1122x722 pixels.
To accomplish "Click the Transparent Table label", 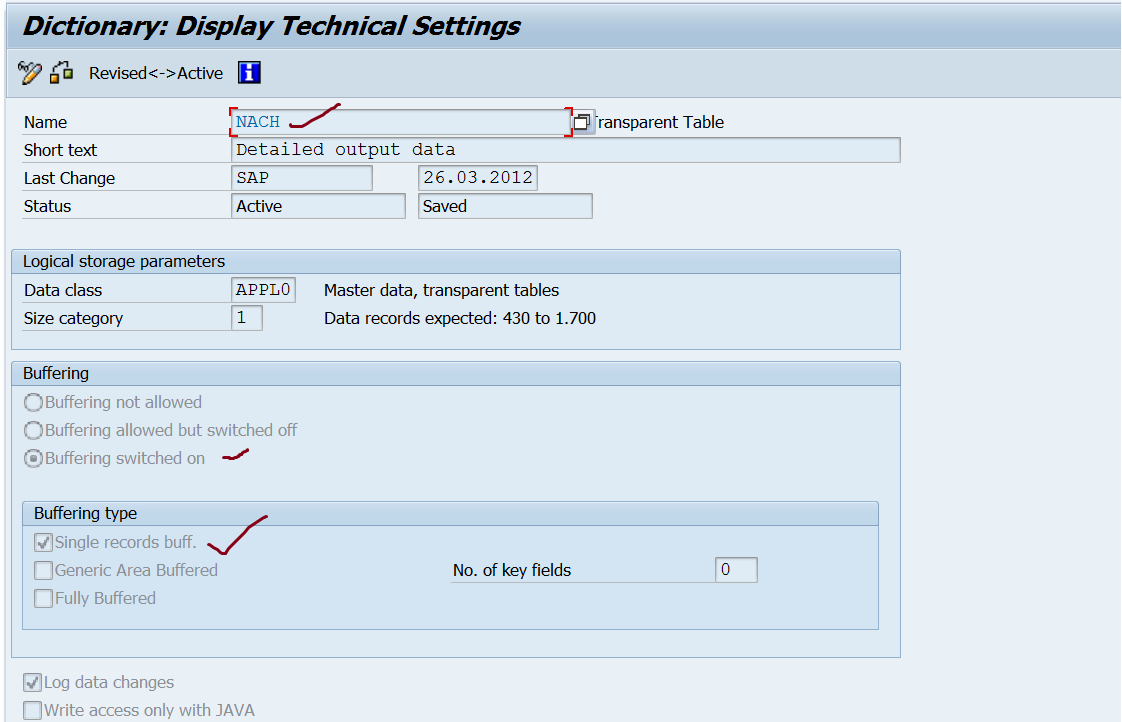I will pyautogui.click(x=659, y=122).
